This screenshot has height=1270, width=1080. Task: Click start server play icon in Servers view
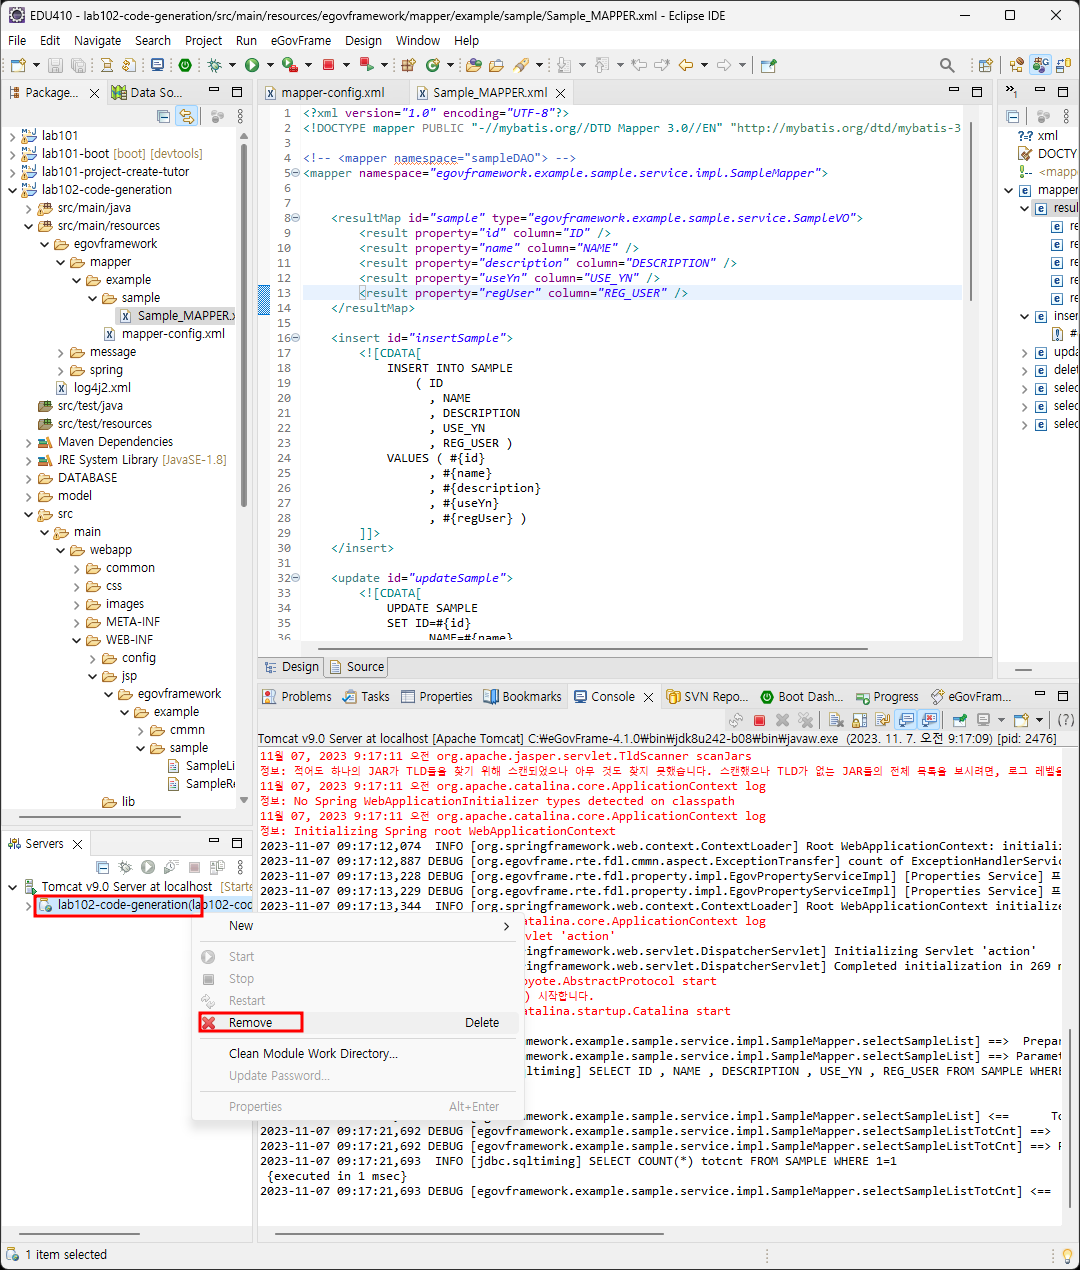tap(148, 867)
